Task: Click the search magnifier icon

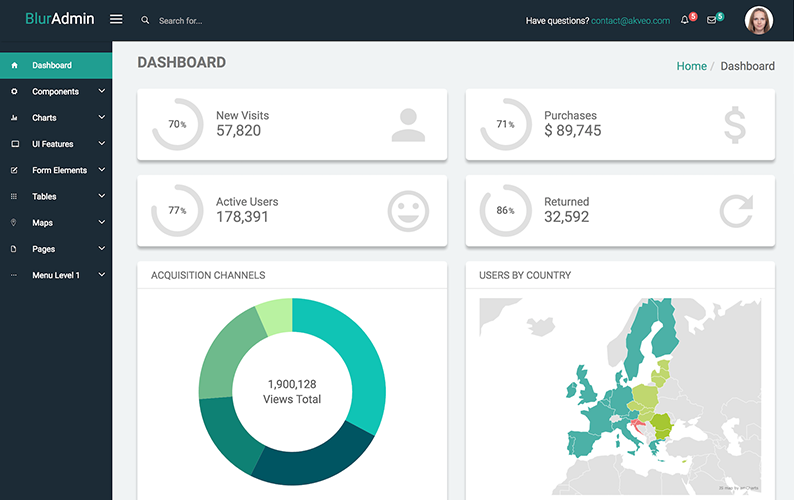Action: (145, 20)
